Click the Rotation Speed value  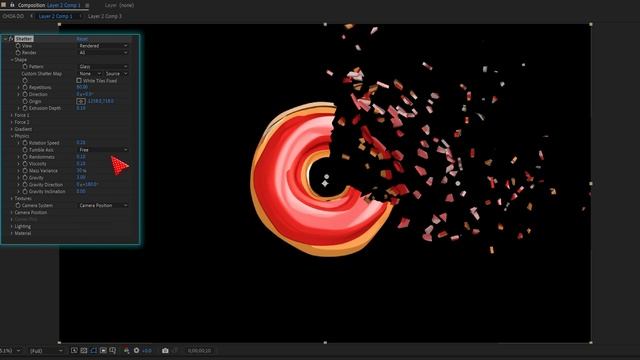coord(81,143)
